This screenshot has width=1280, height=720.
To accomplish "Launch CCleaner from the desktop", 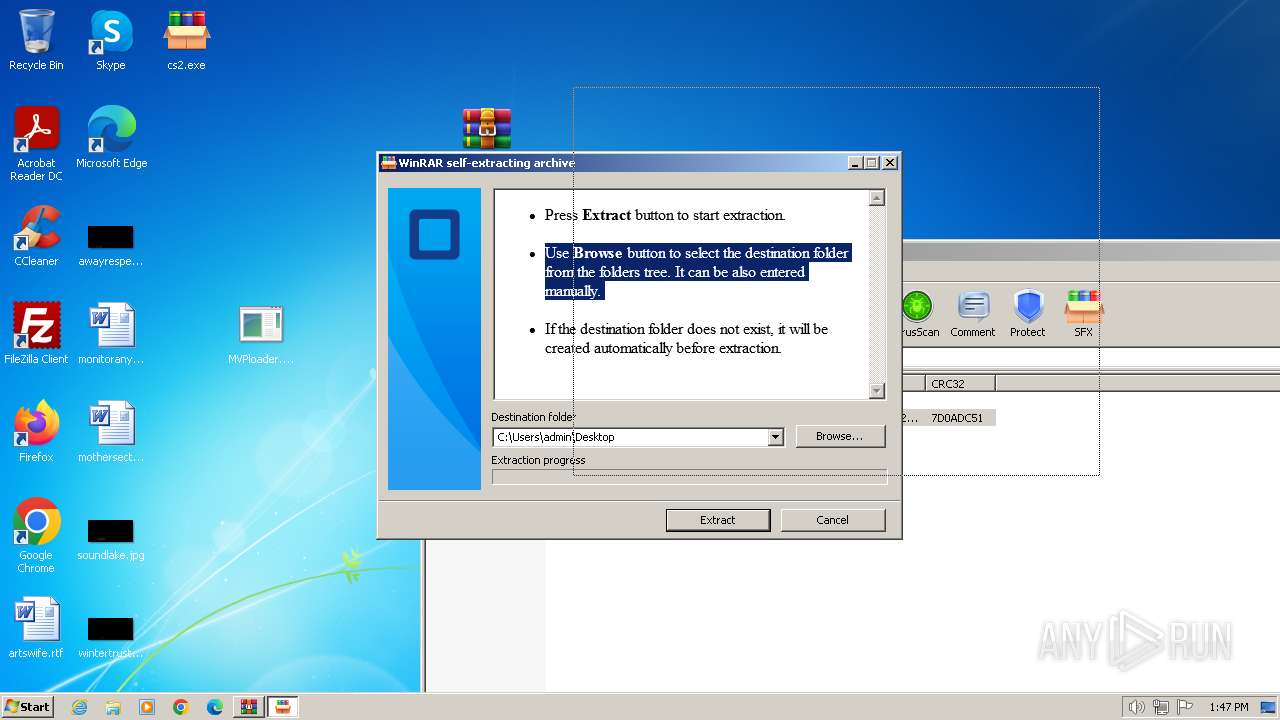I will click(x=36, y=236).
